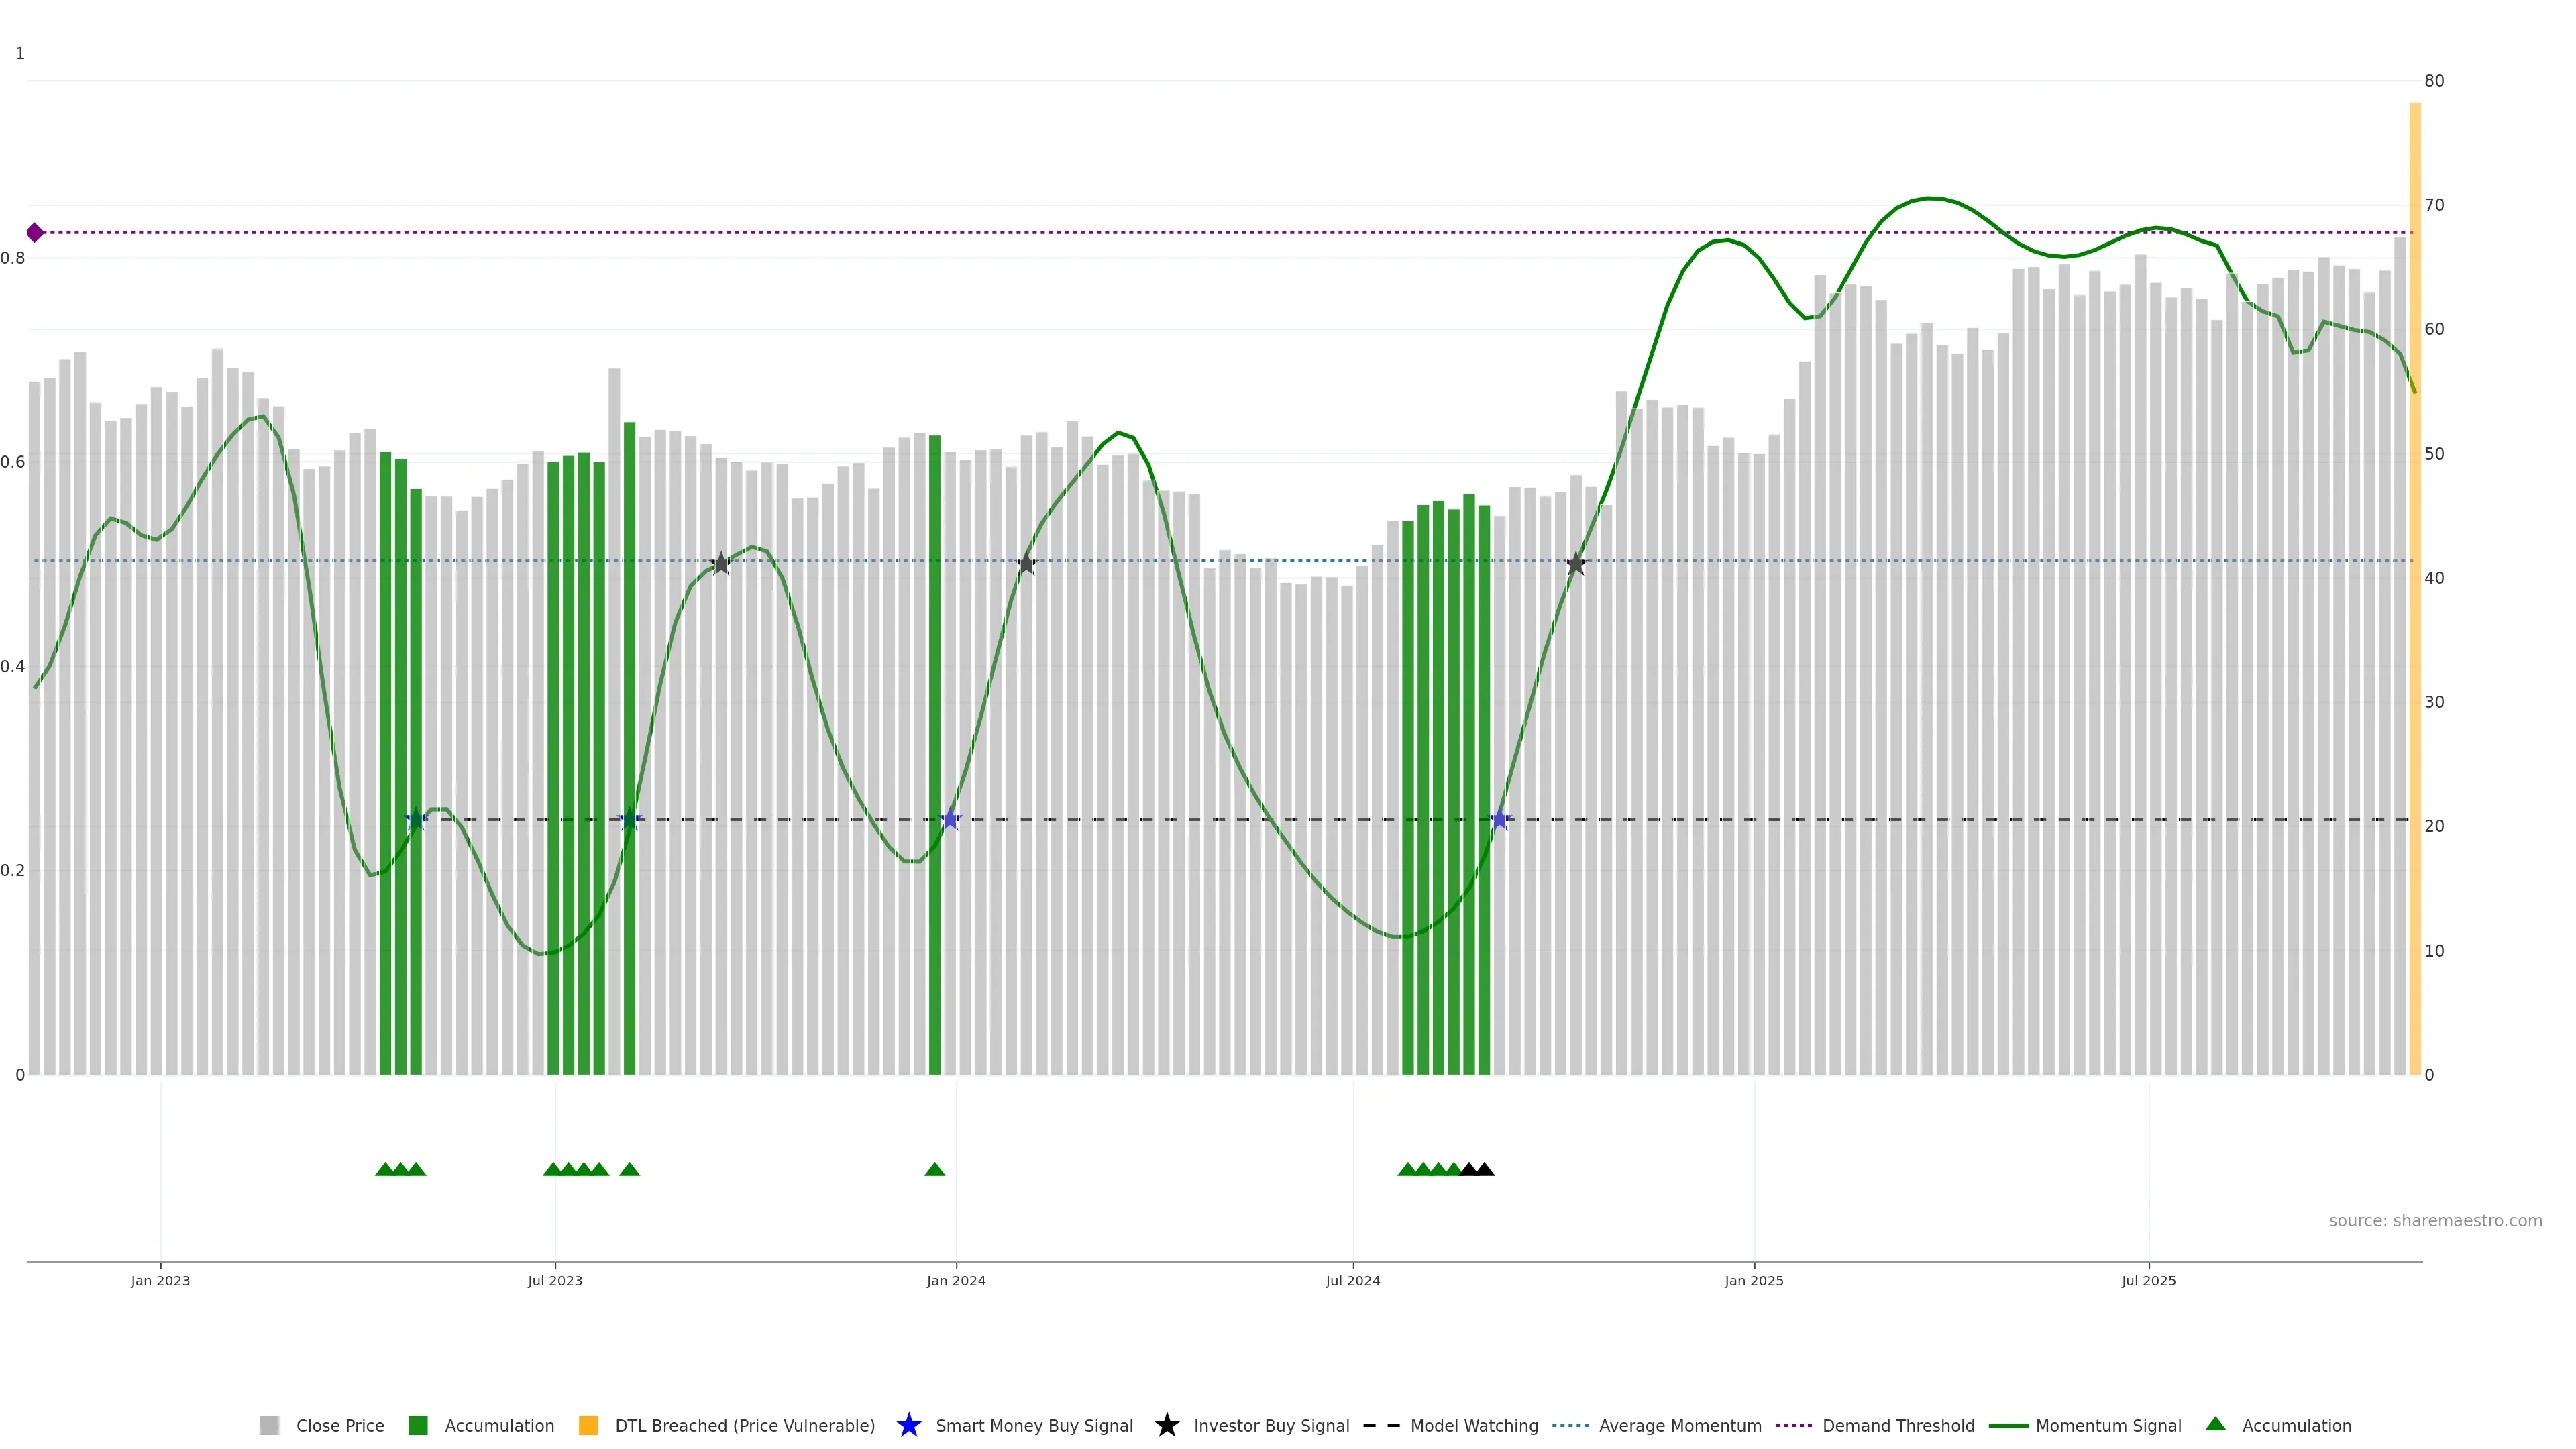Screen dimensions: 2576x1449
Task: Click the purple diamond on Demand Threshold line
Action: (35, 233)
